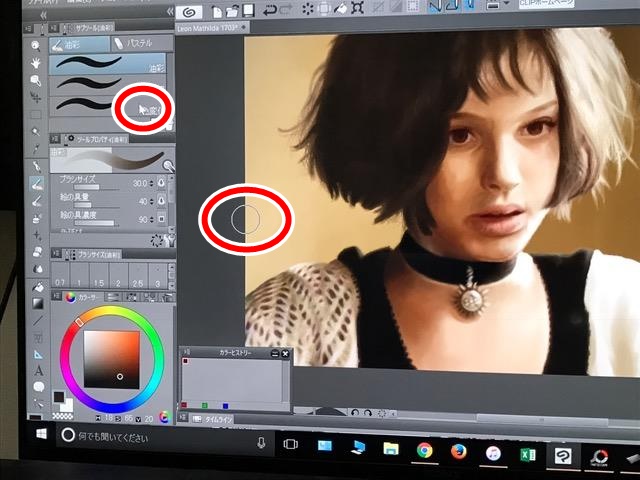Toggle snap to ruler in toolbar
This screenshot has height=480, width=640.
[x=435, y=6]
